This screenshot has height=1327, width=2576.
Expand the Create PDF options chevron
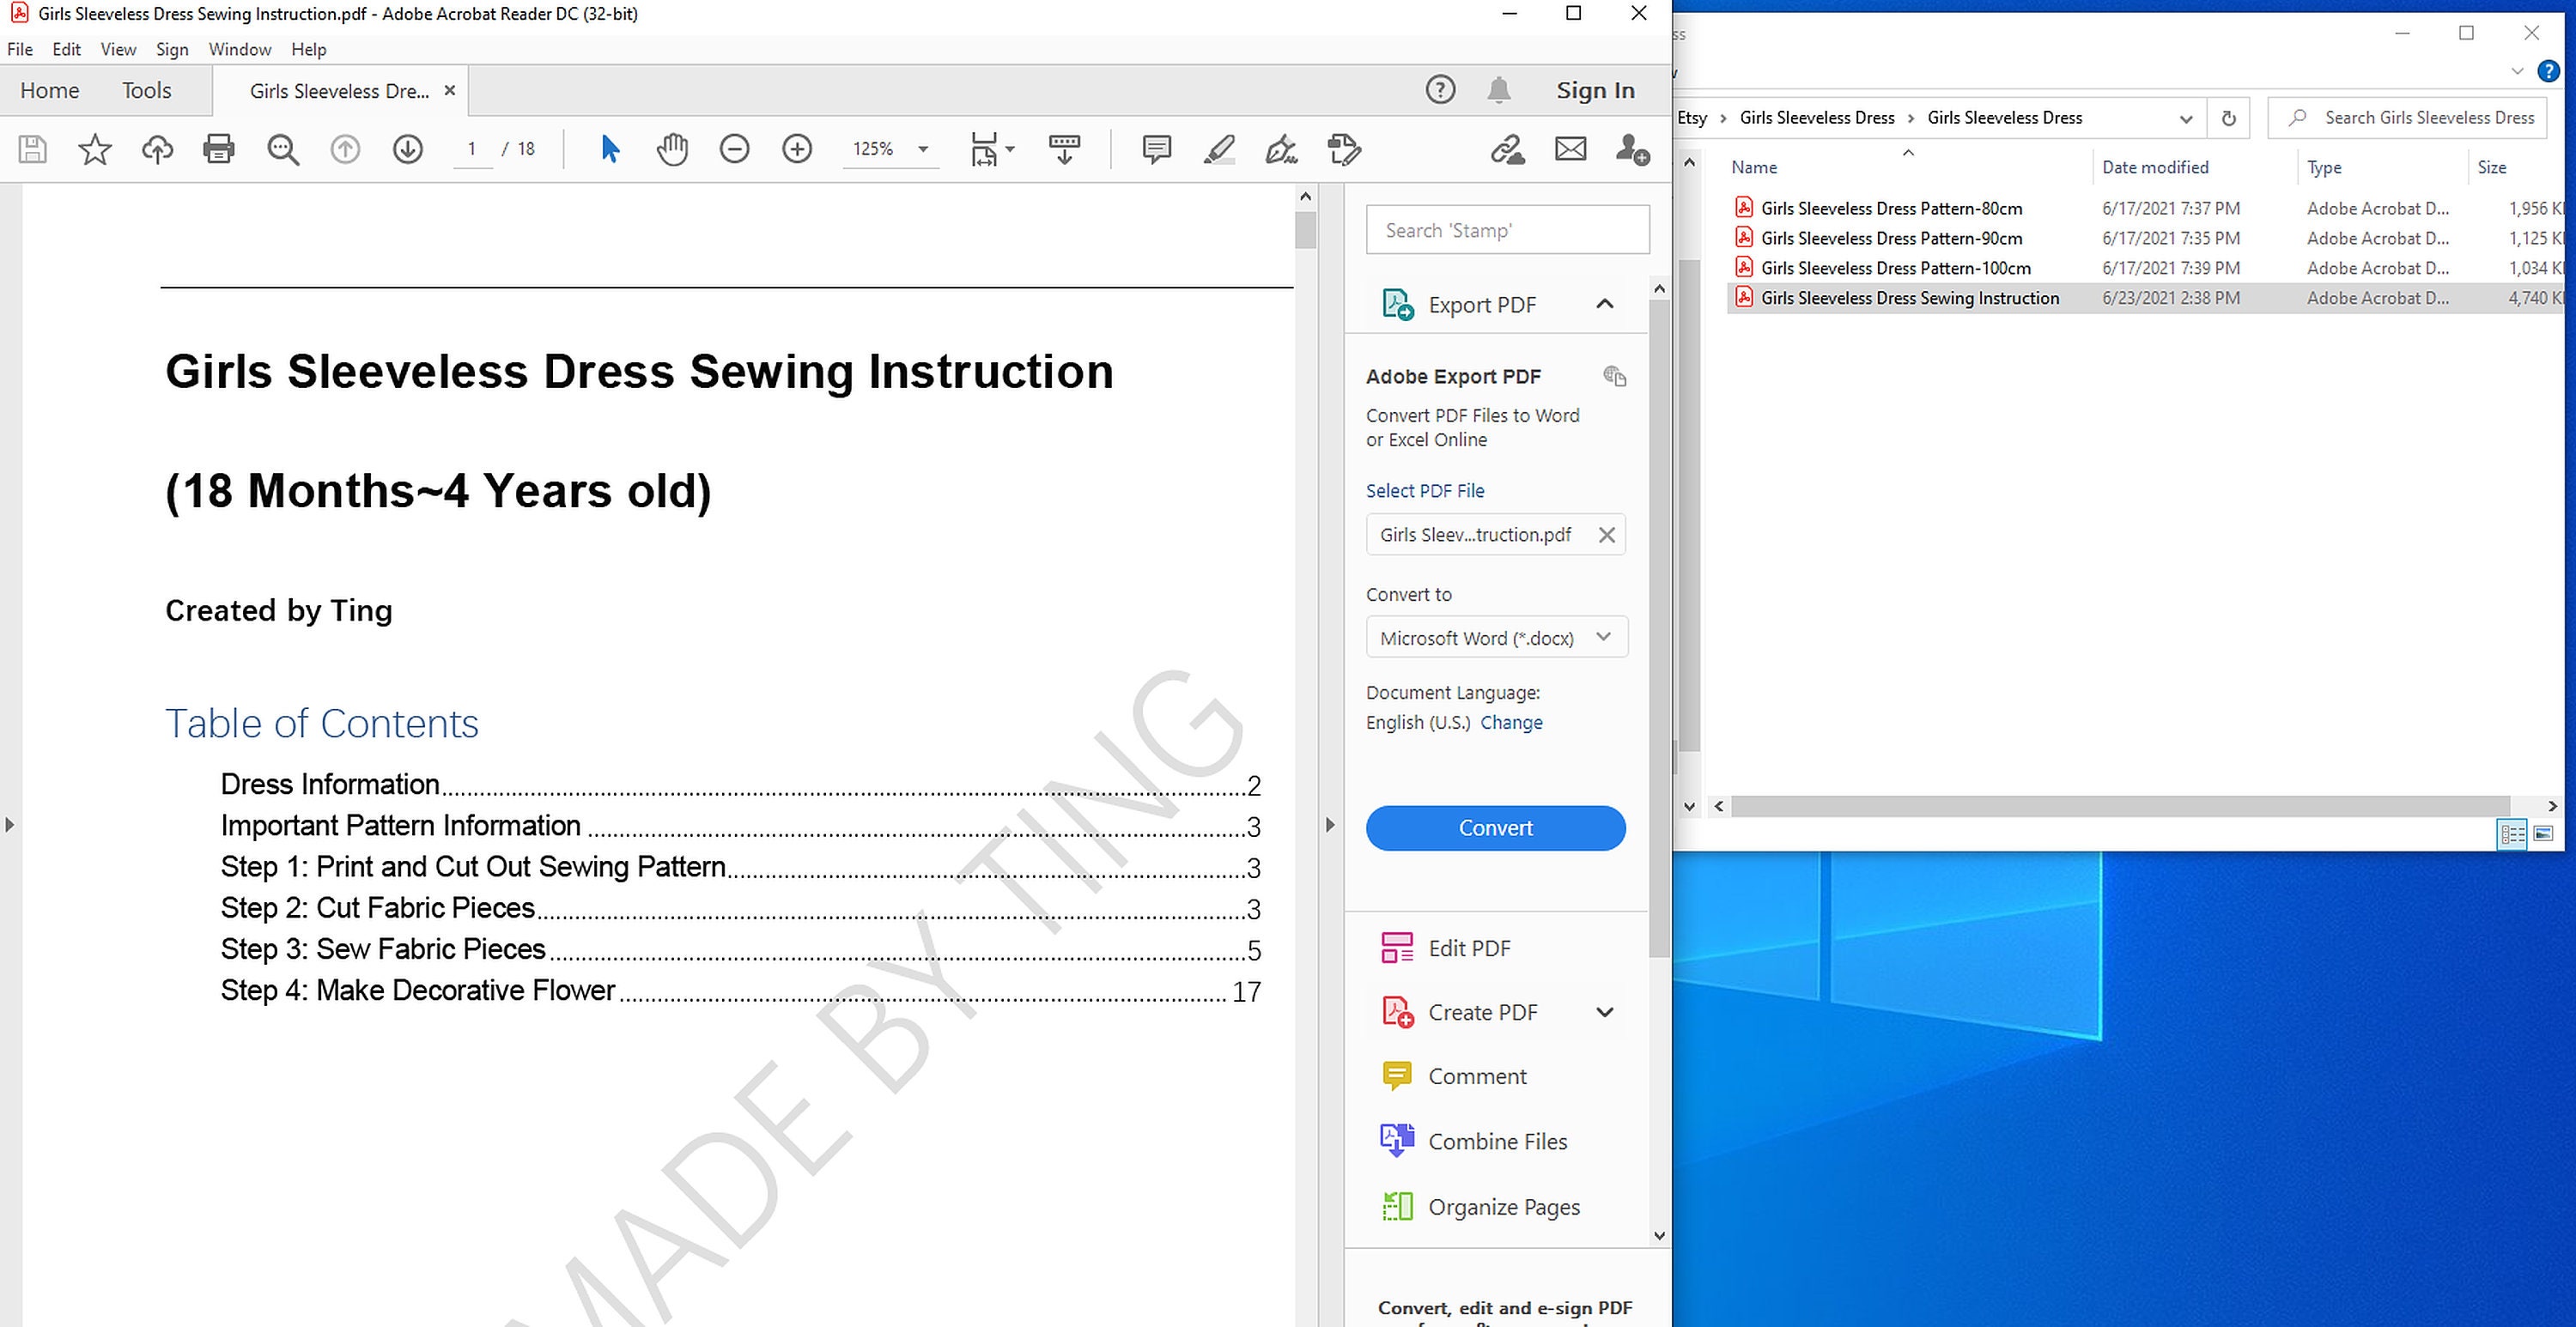(1605, 1012)
